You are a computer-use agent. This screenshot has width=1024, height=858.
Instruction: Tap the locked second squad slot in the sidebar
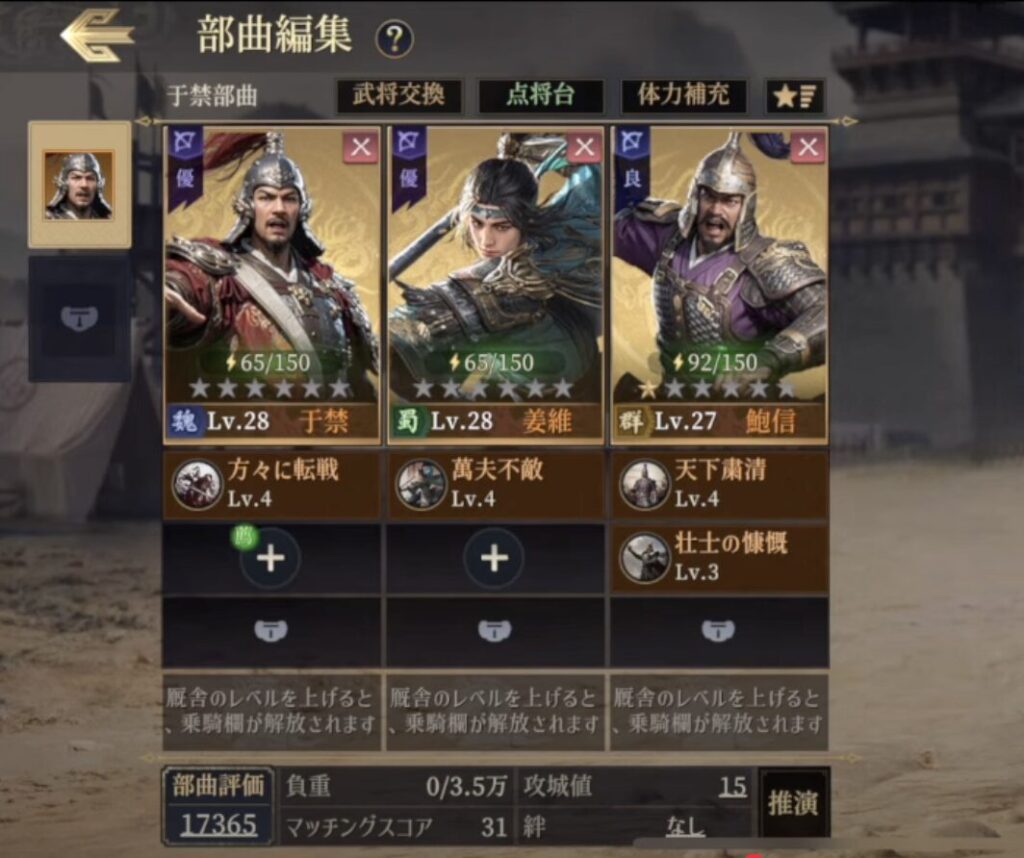(79, 319)
